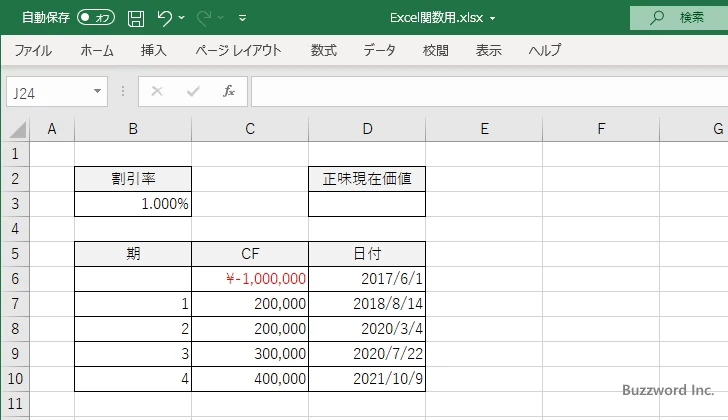Switch to the ページ レイアウト tab
This screenshot has height=420, width=728.
click(x=238, y=50)
